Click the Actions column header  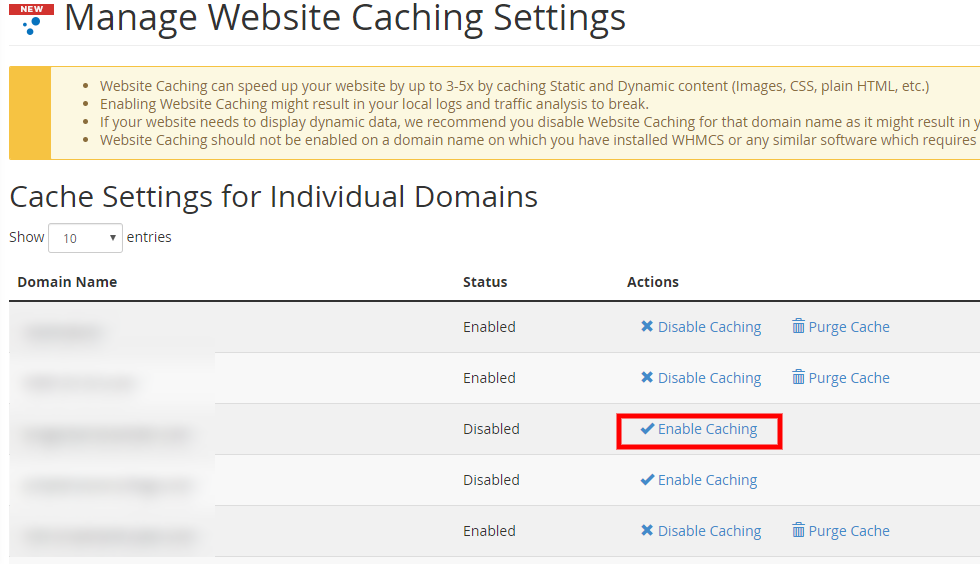pos(653,282)
